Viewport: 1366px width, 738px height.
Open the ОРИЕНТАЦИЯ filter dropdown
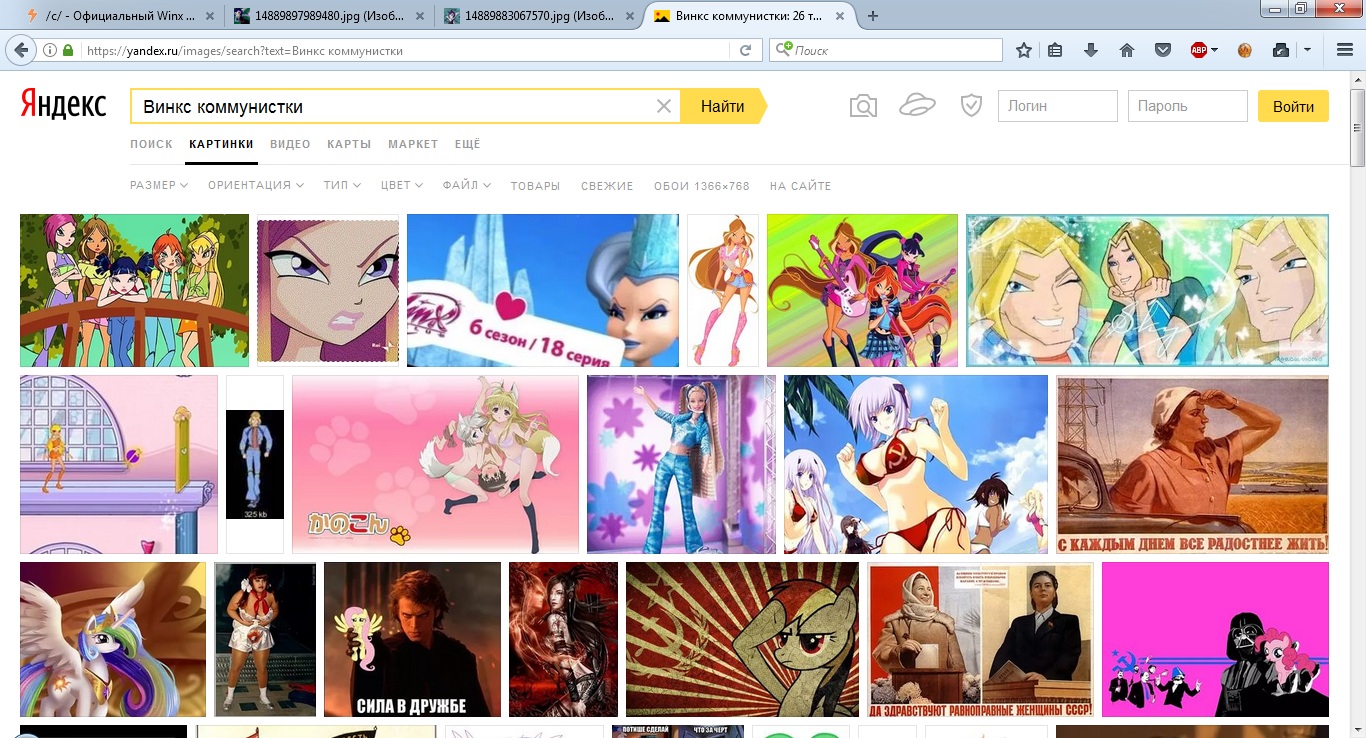[256, 186]
